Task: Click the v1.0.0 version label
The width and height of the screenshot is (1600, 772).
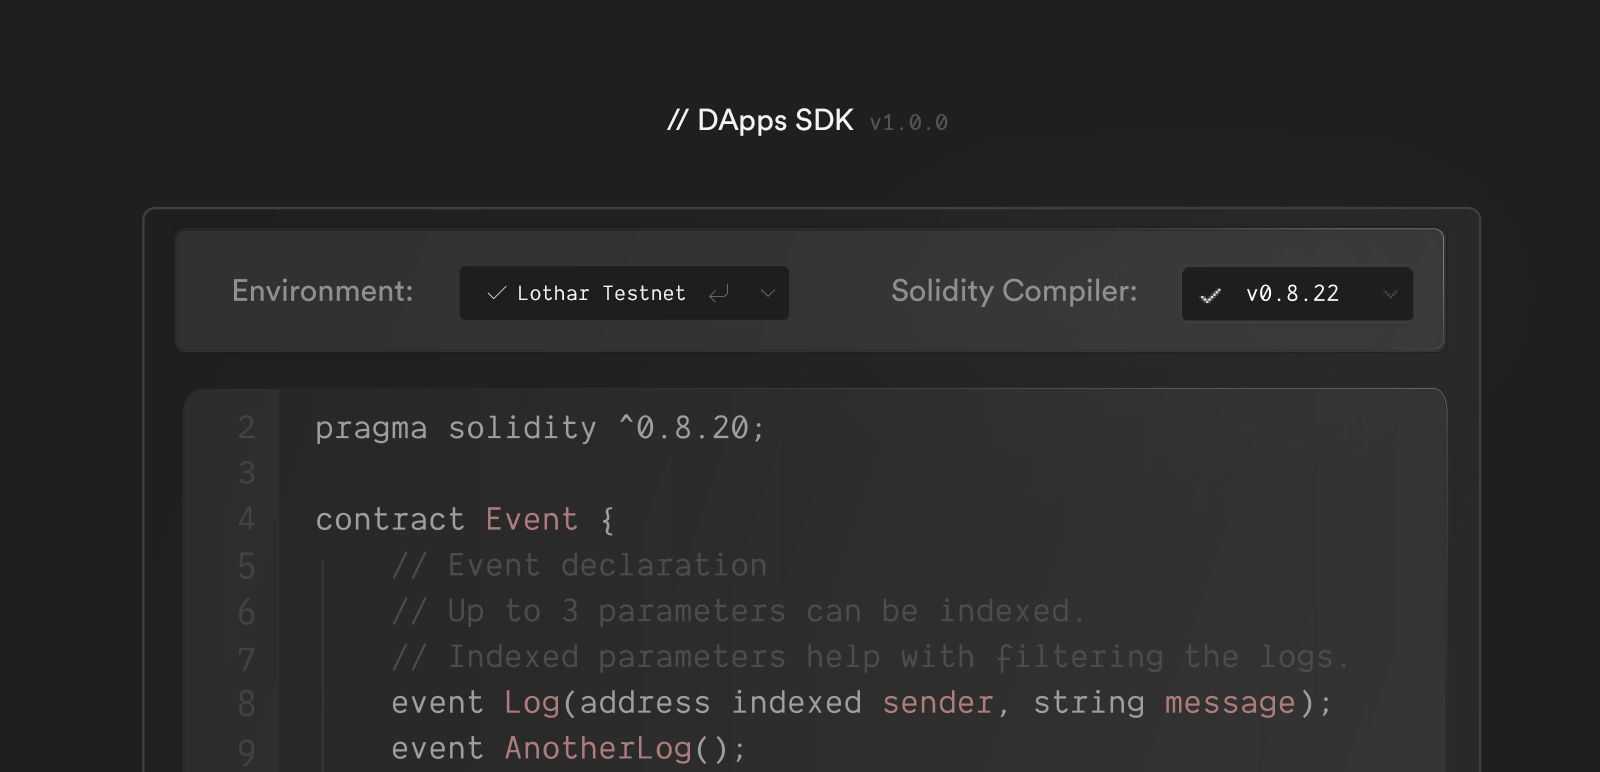Action: (908, 123)
